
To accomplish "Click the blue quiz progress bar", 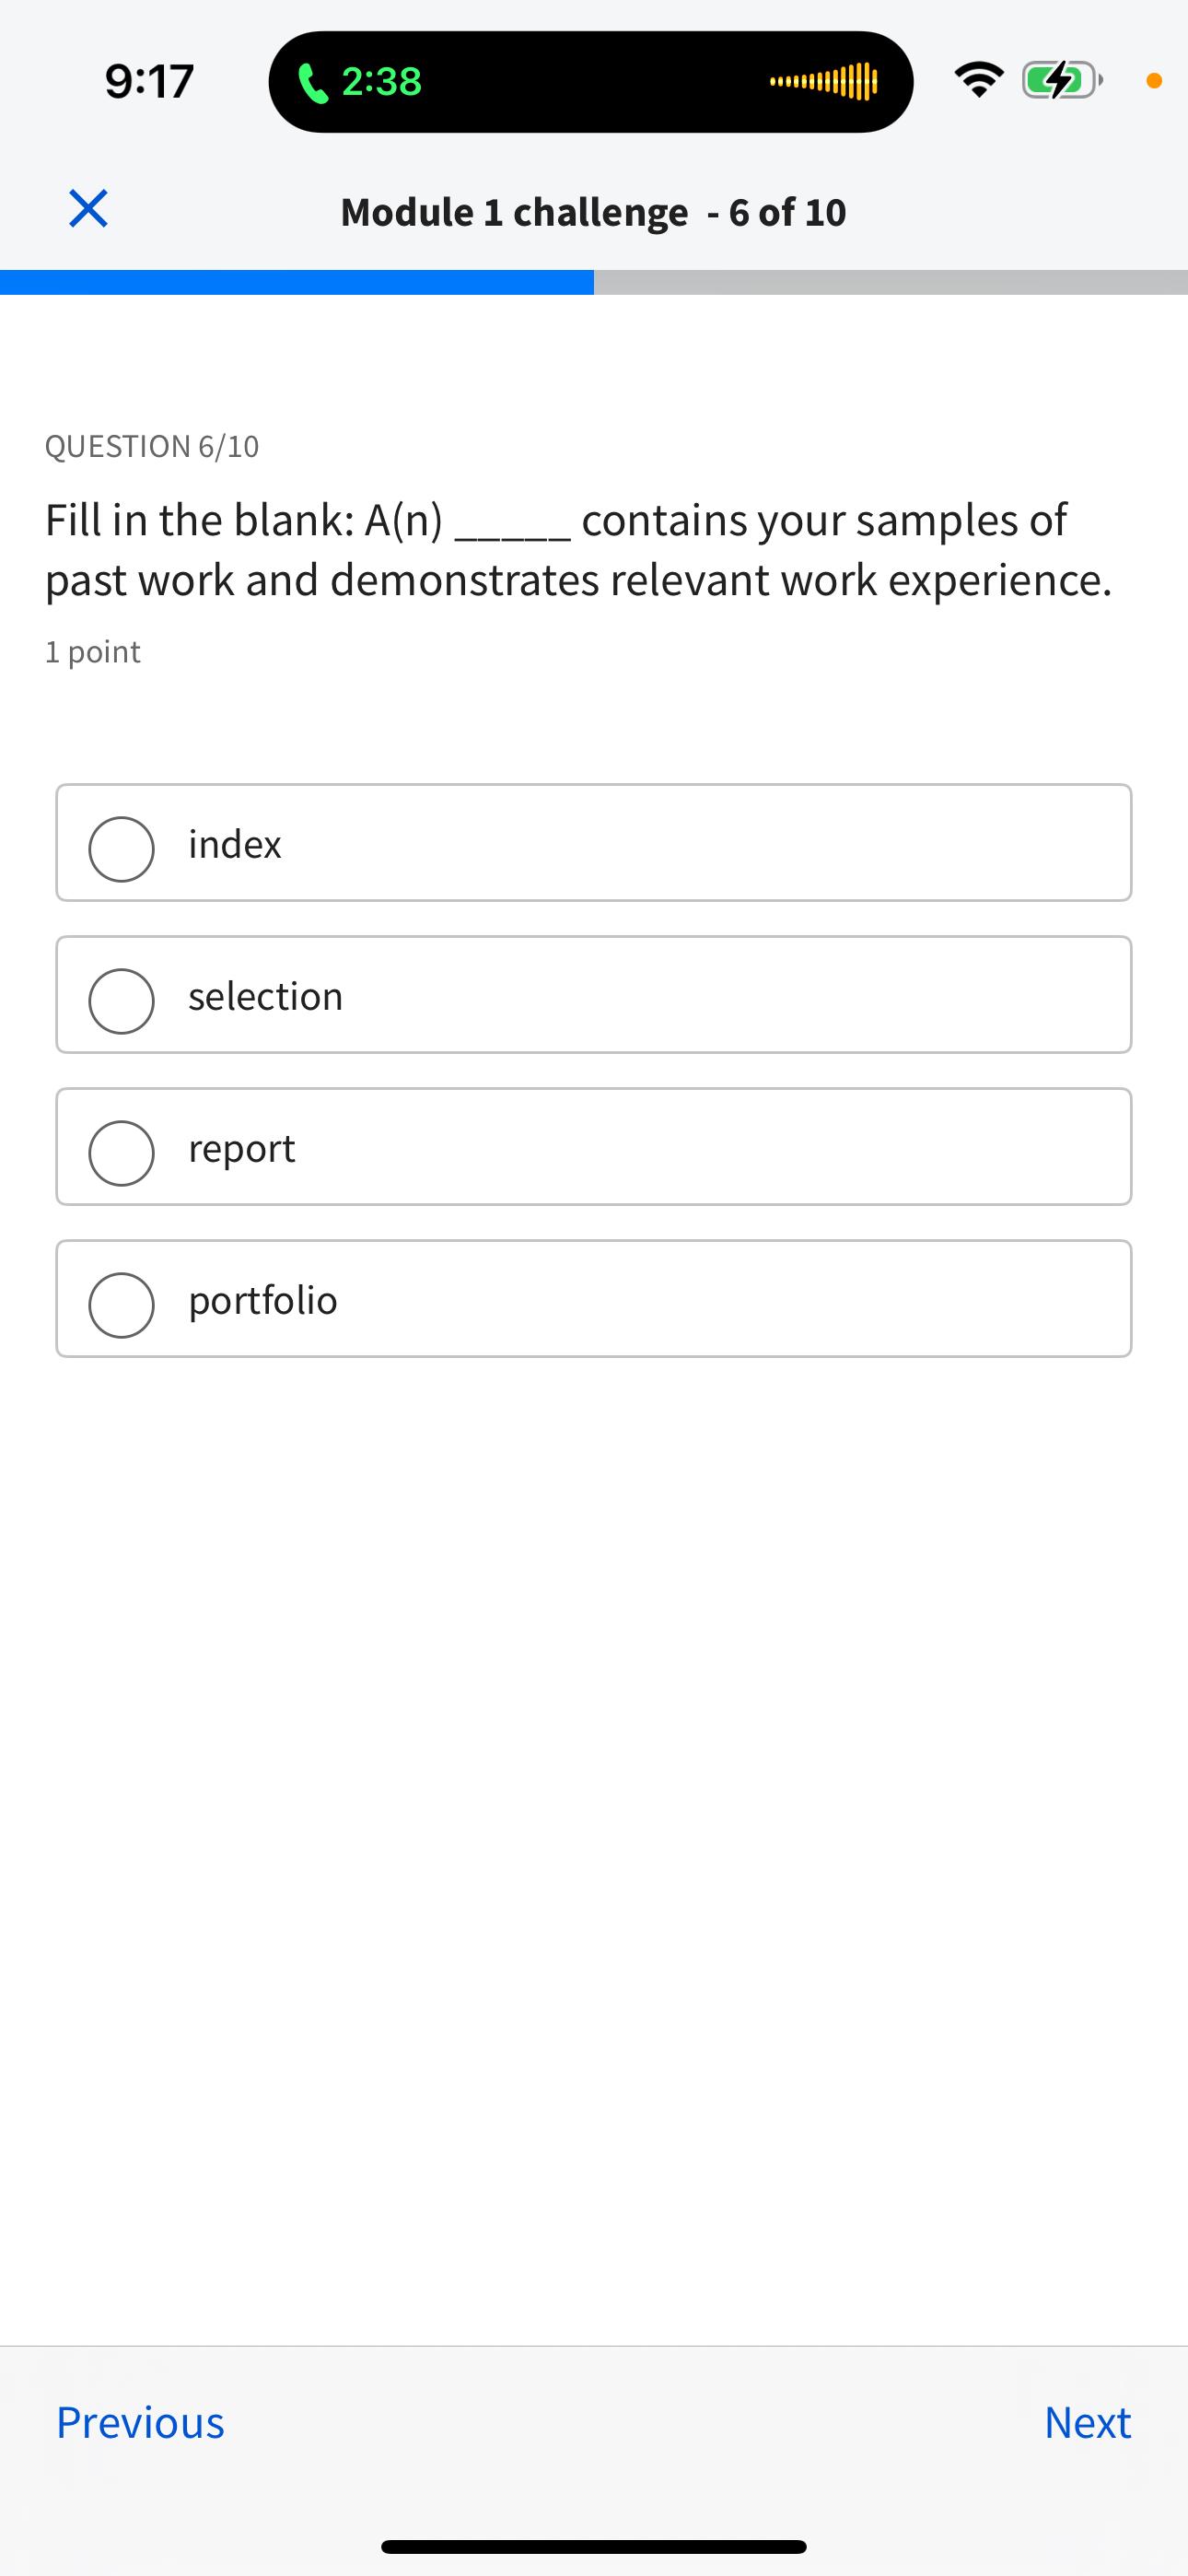I will tap(297, 282).
